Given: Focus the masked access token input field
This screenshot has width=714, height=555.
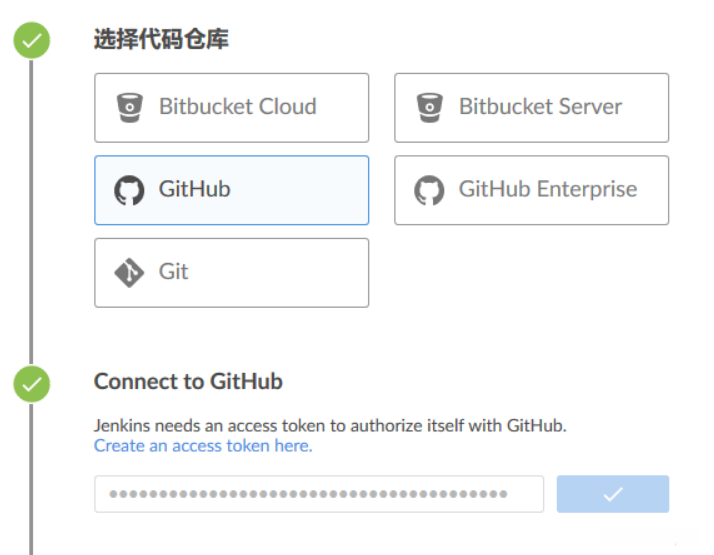Looking at the screenshot, I should pyautogui.click(x=318, y=494).
